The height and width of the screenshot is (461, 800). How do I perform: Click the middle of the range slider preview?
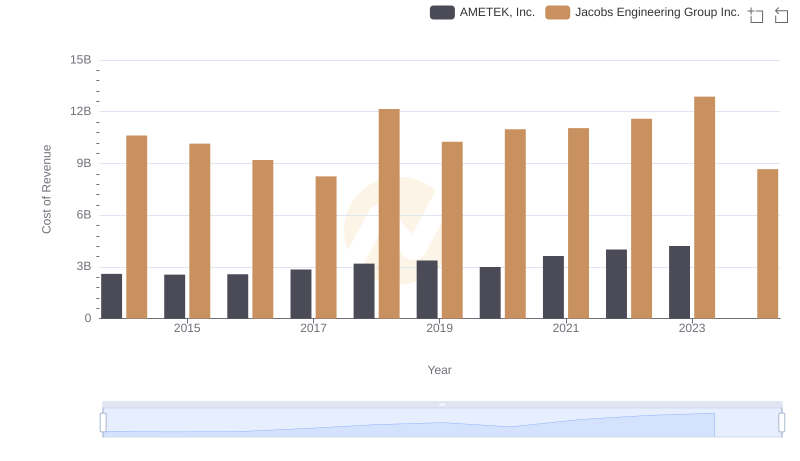coord(442,423)
